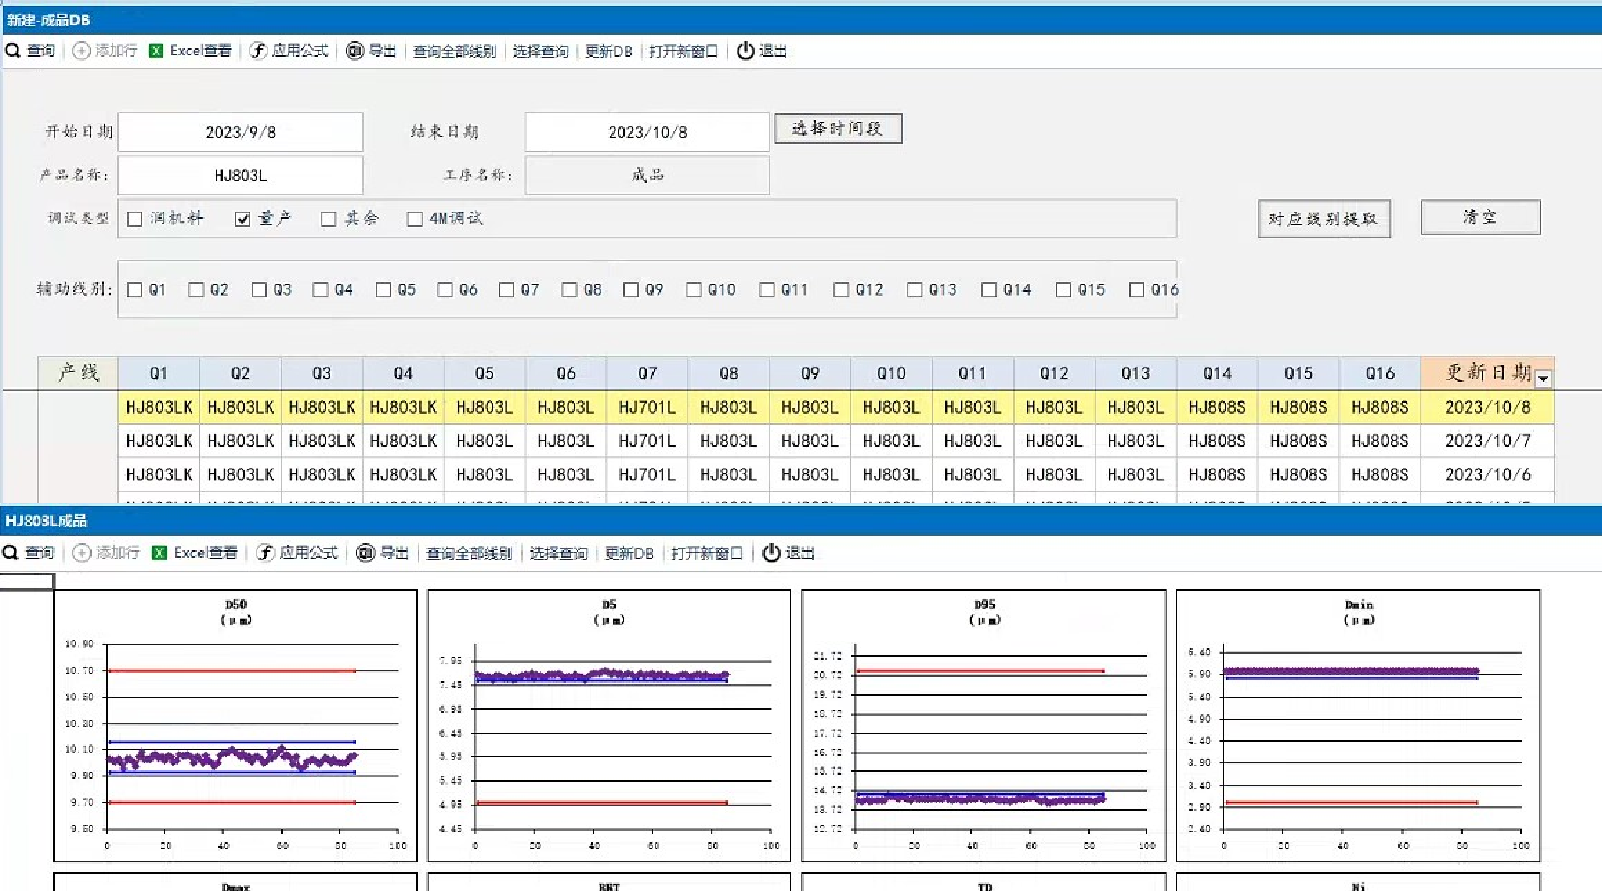Viewport: 1603px width, 892px height.
Task: Click the 对应线别提取 button
Action: 1324,219
